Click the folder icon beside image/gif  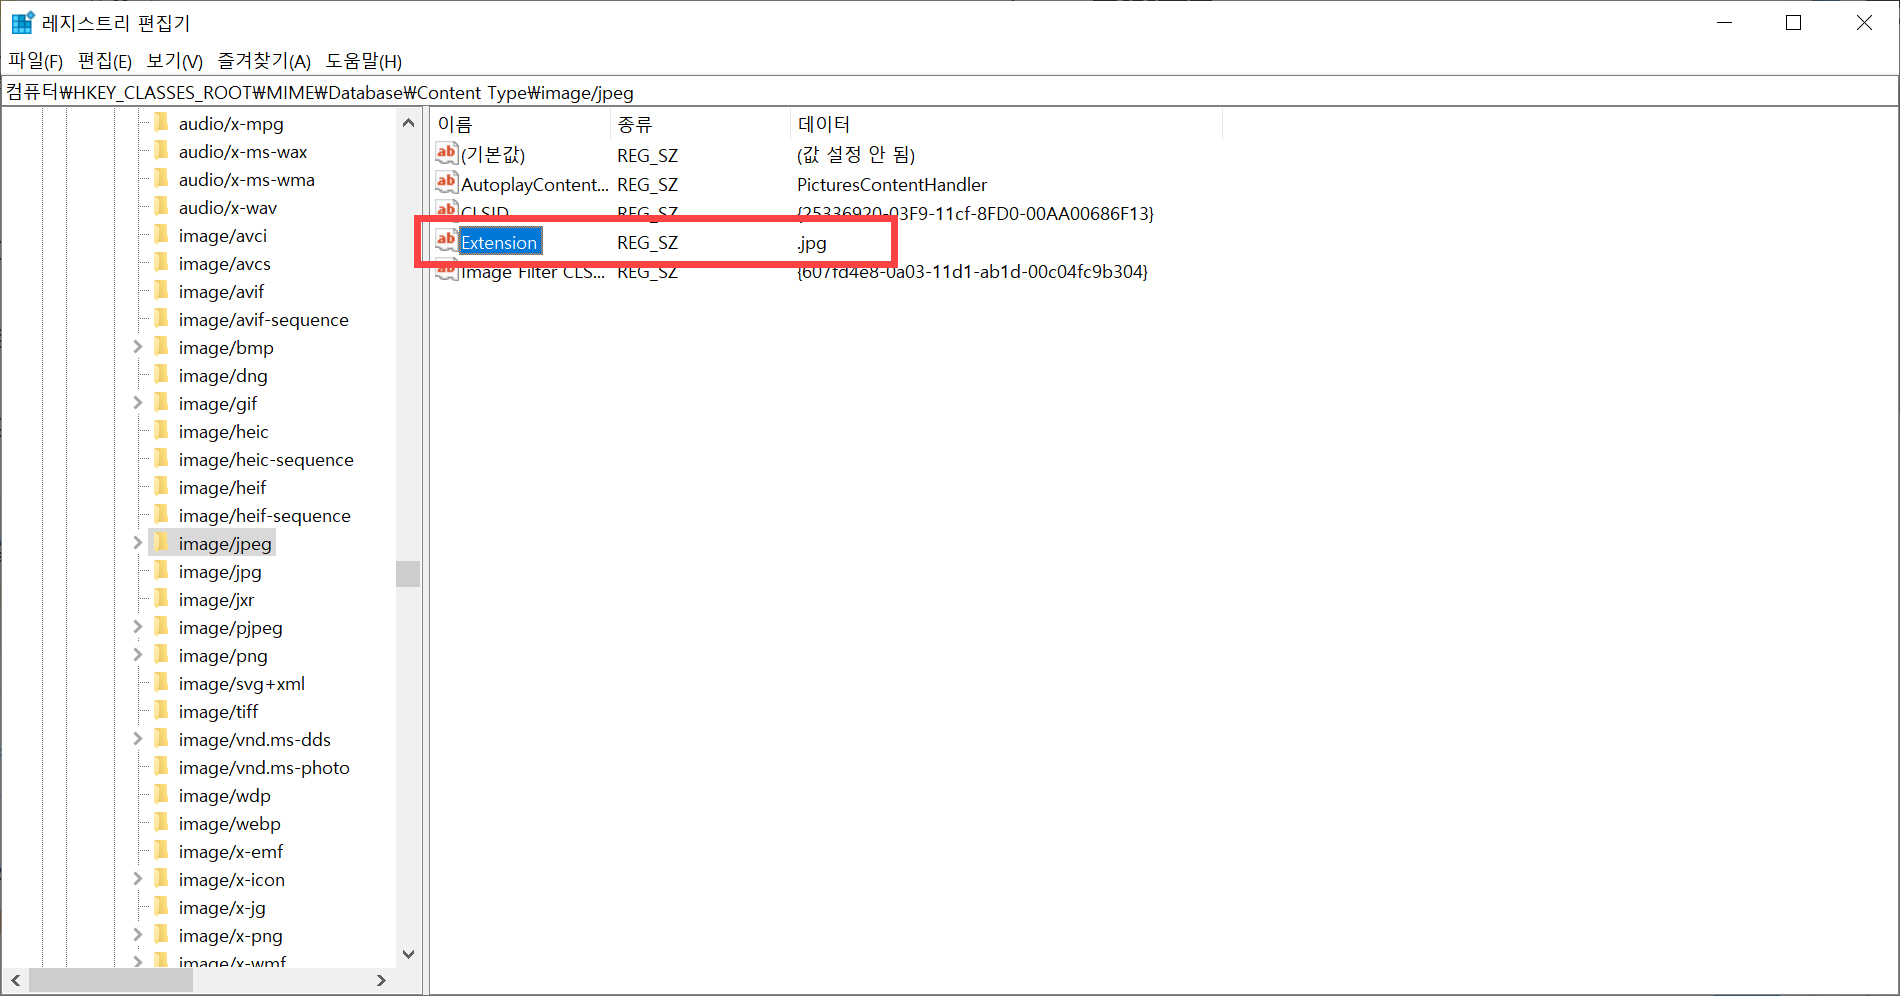click(x=161, y=403)
